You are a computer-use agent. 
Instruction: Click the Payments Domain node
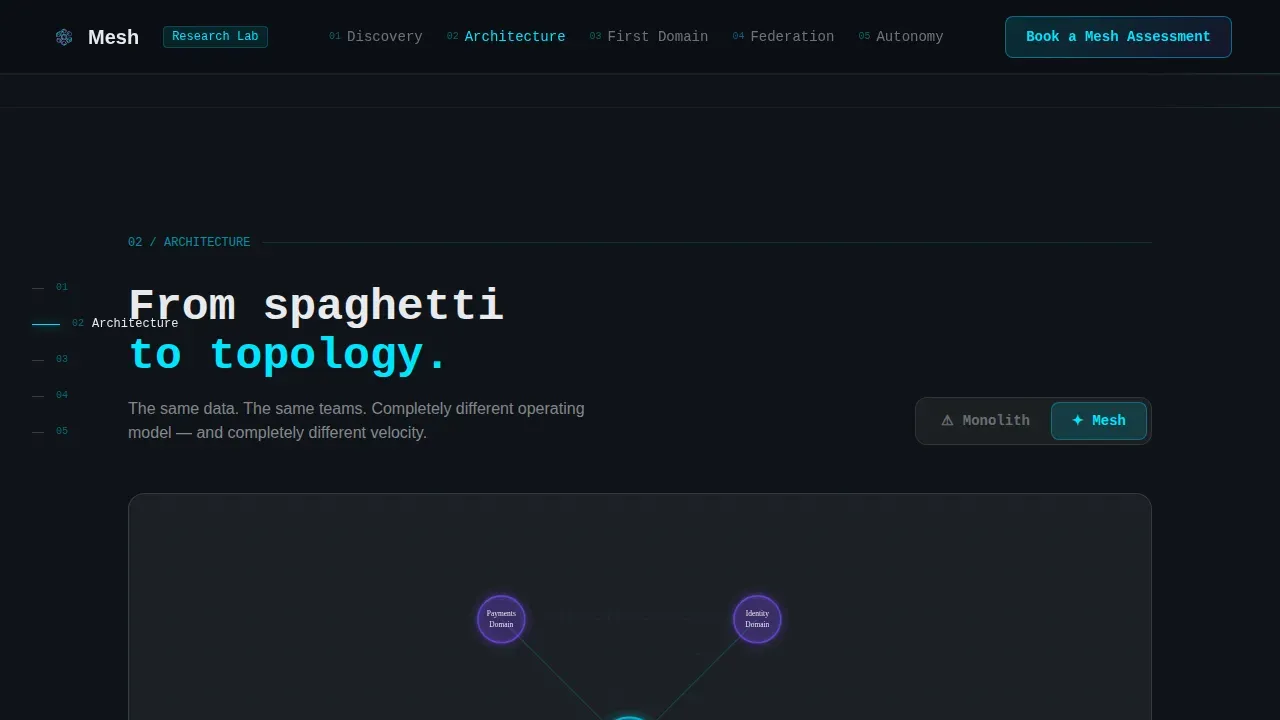501,619
